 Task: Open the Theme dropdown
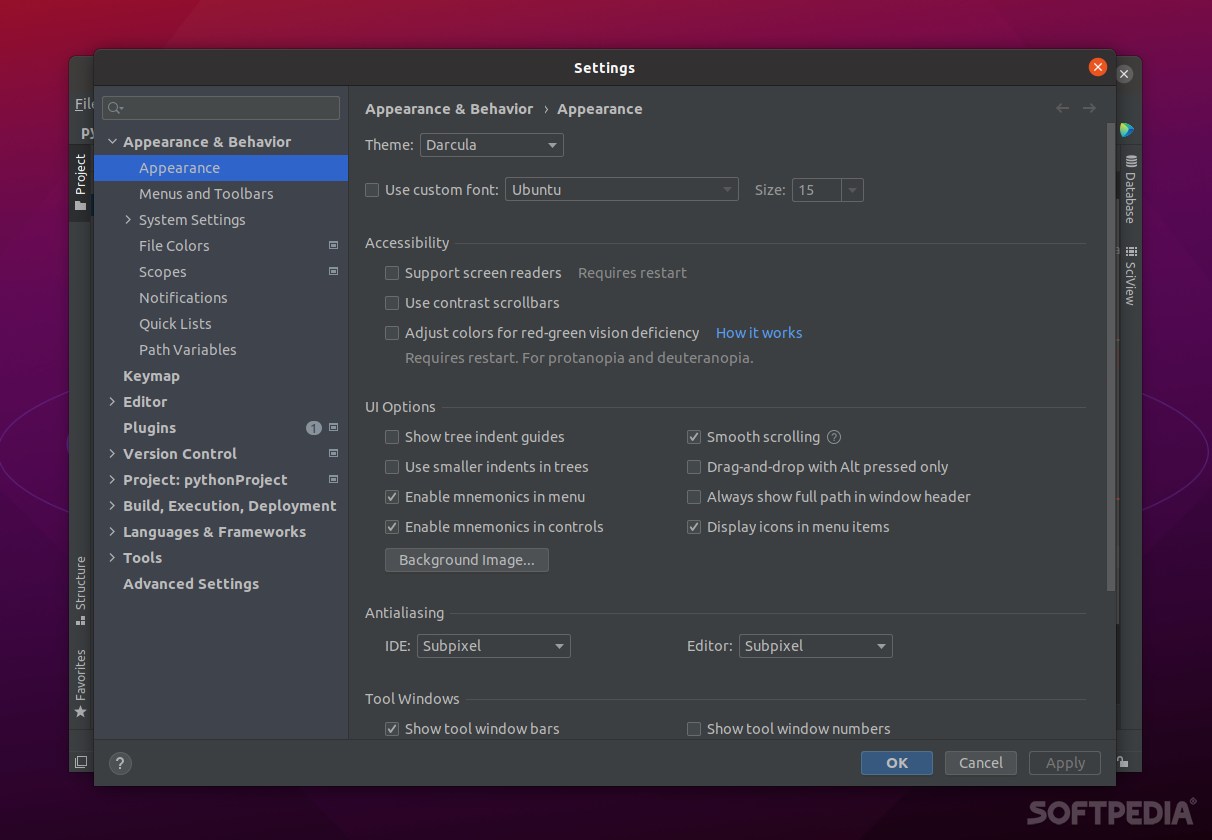pyautogui.click(x=492, y=145)
